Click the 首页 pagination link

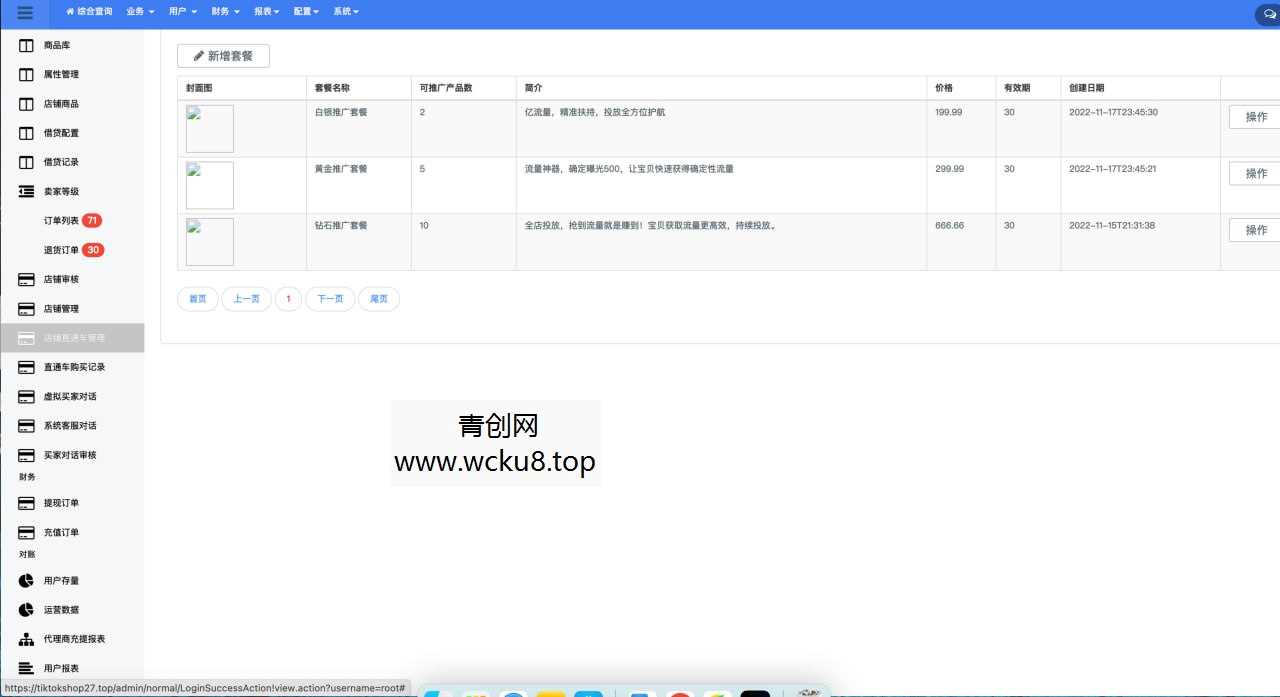197,298
